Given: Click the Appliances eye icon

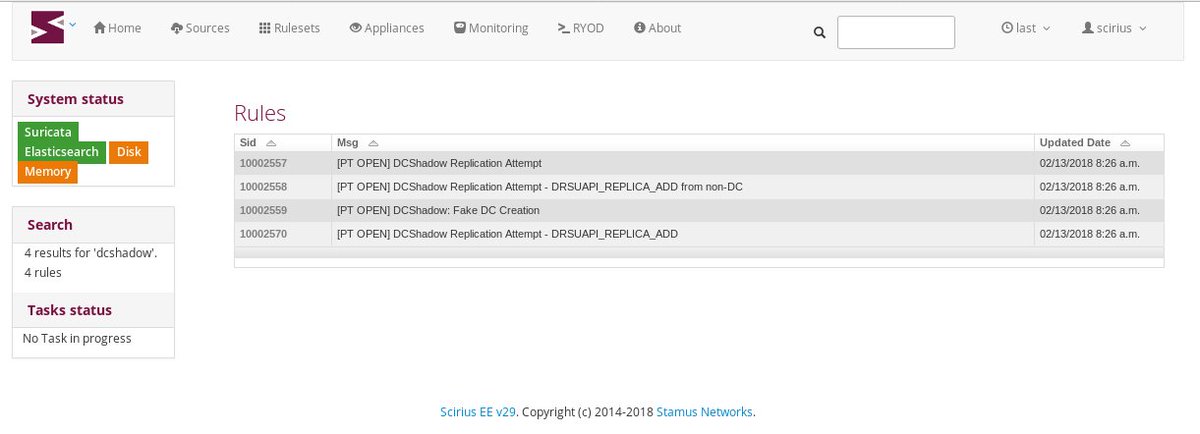Looking at the screenshot, I should pyautogui.click(x=356, y=28).
